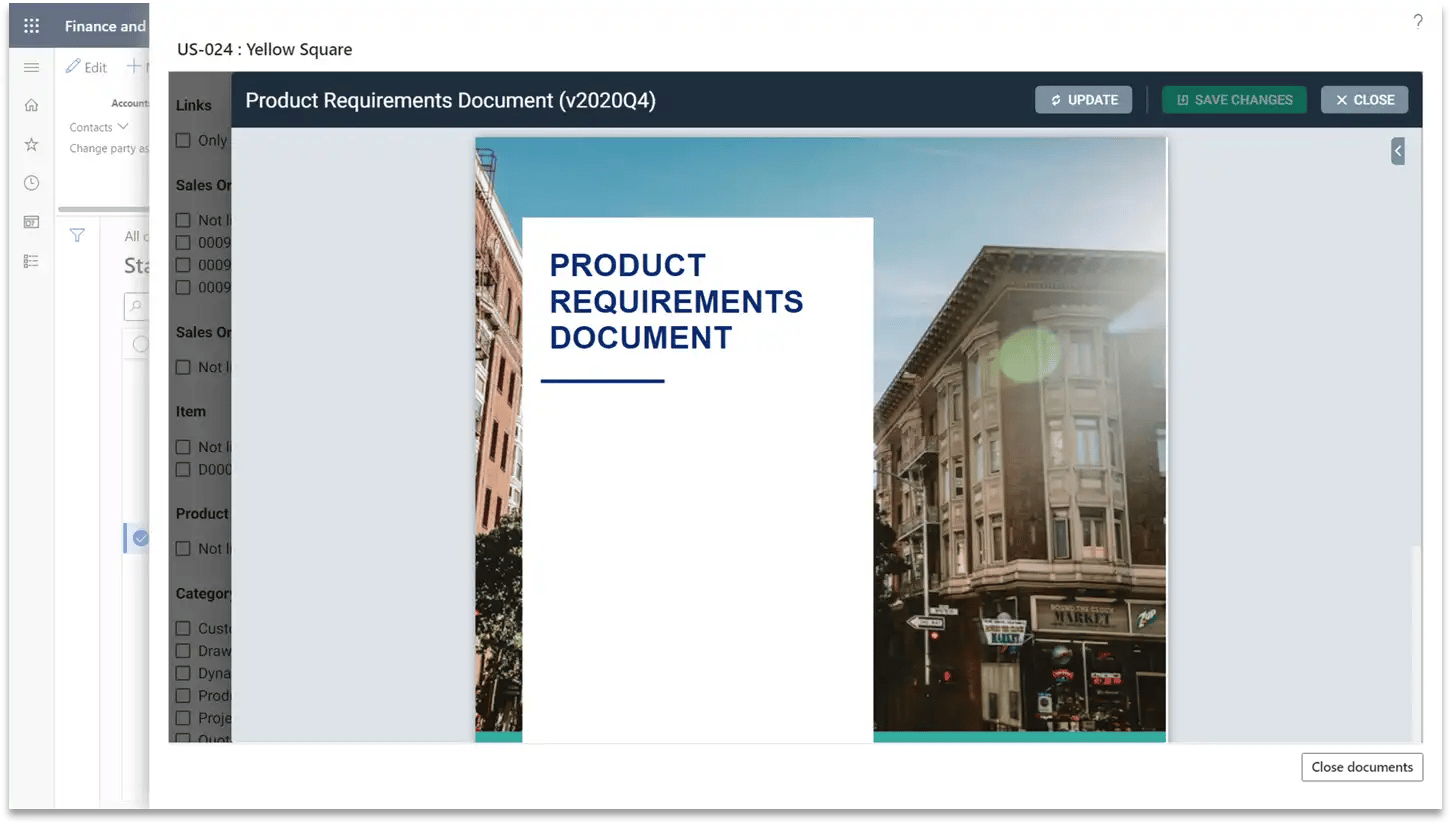Screen dimensions: 1451x824
Task: Open Workspaces icon in sidebar
Action: [x=31, y=222]
